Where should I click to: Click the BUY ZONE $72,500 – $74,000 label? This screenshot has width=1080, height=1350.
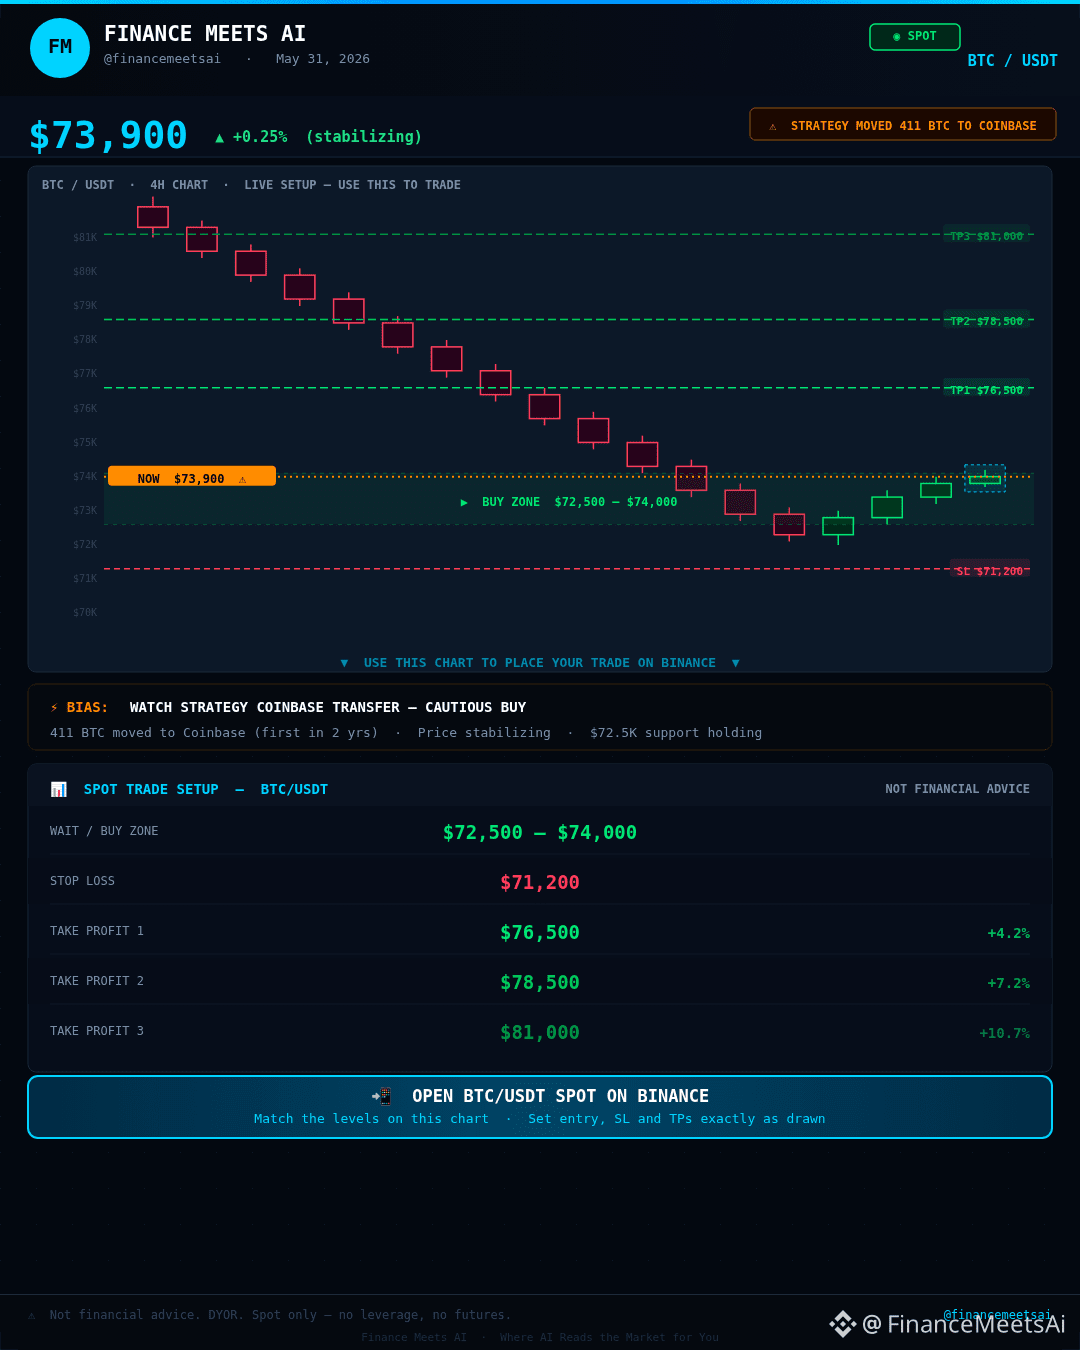(x=569, y=502)
